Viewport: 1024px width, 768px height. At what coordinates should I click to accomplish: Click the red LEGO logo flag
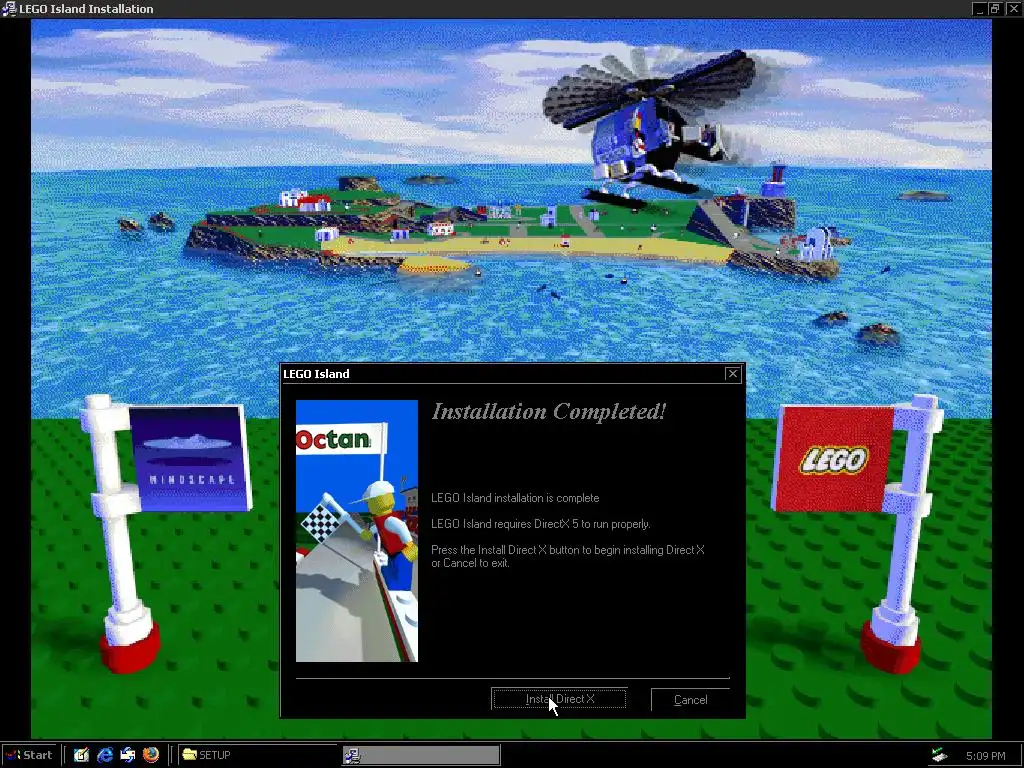click(835, 458)
